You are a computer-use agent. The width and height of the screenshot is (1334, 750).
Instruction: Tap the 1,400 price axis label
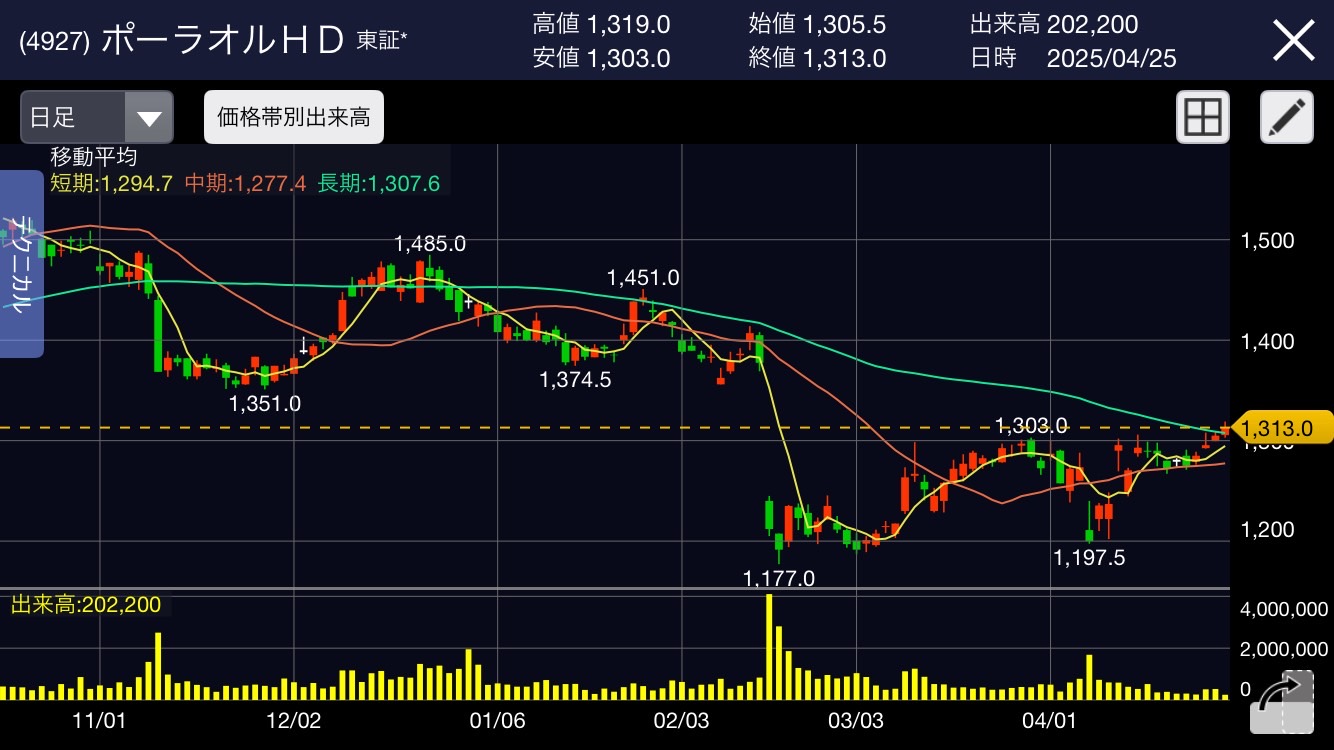(x=1267, y=341)
